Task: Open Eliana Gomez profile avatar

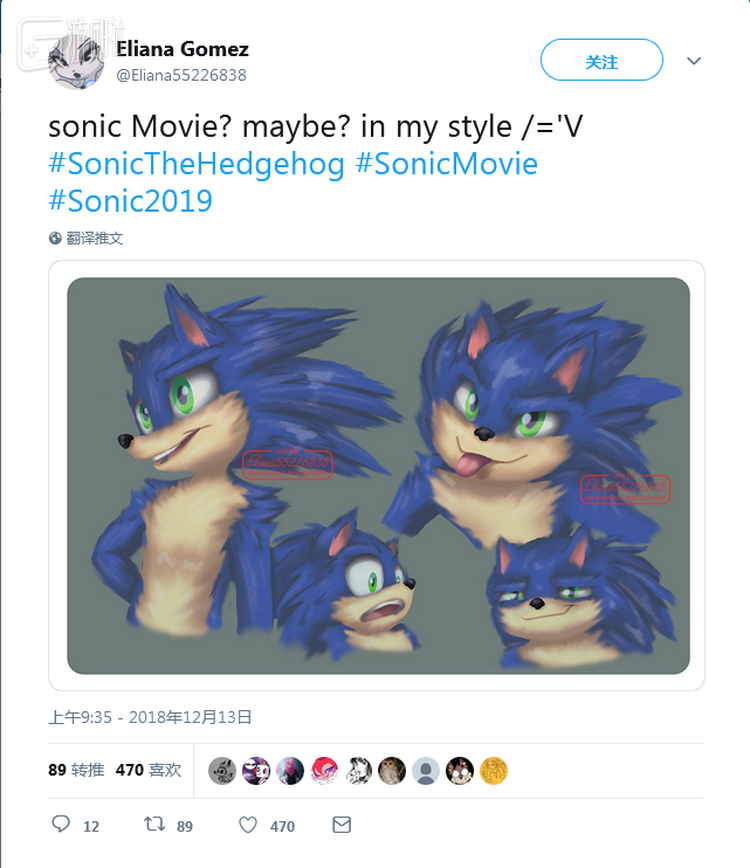Action: (x=77, y=59)
